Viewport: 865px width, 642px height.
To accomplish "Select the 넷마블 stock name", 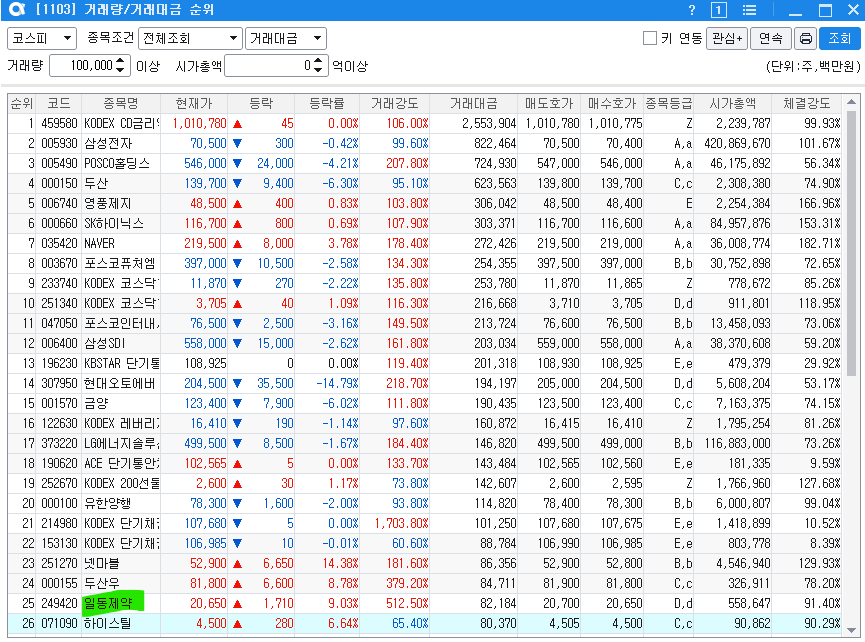I will click(102, 563).
